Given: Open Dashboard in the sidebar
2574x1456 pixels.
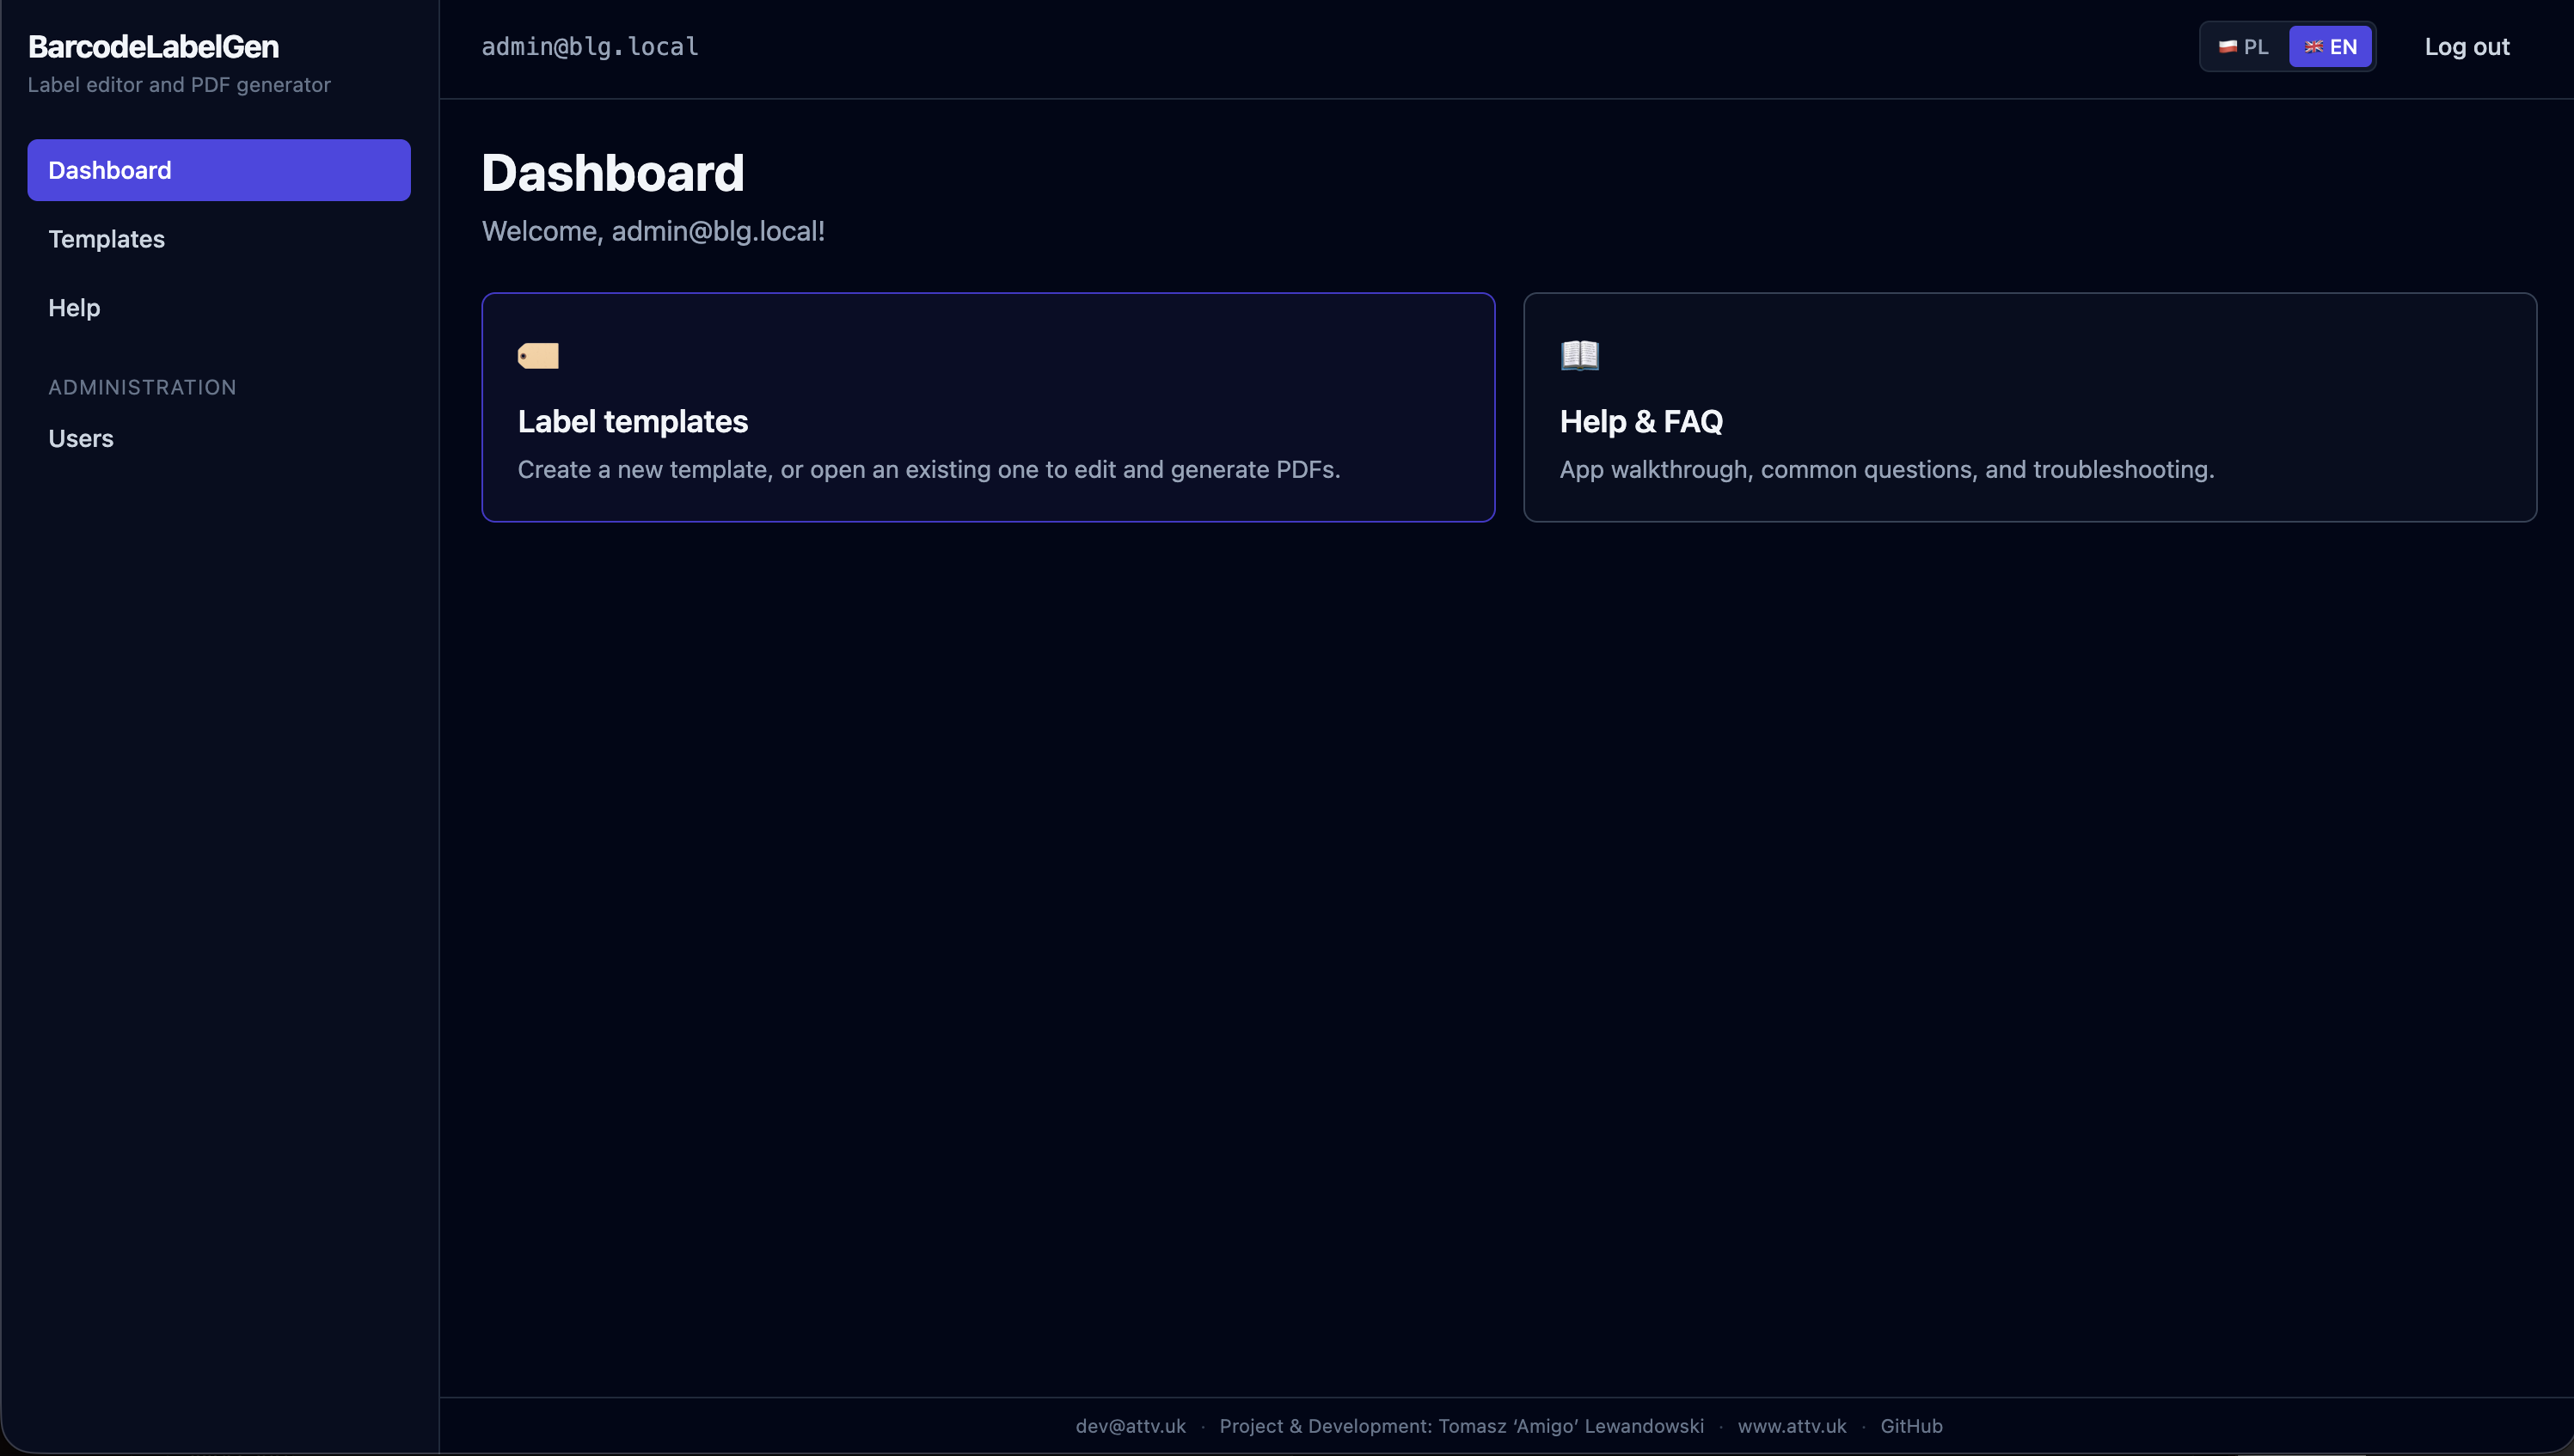Looking at the screenshot, I should (219, 170).
